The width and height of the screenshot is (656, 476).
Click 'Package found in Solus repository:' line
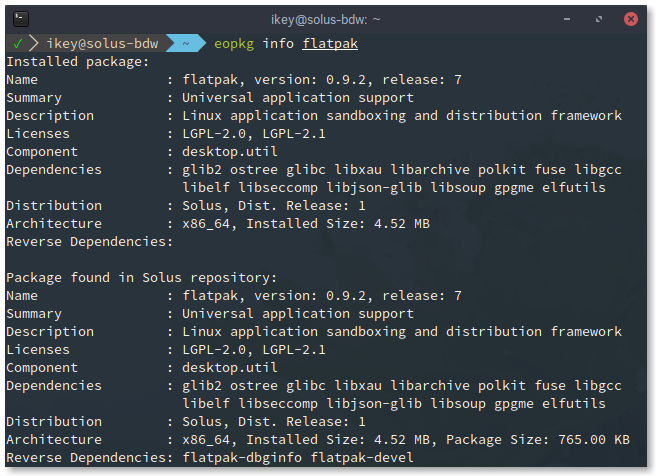point(142,278)
